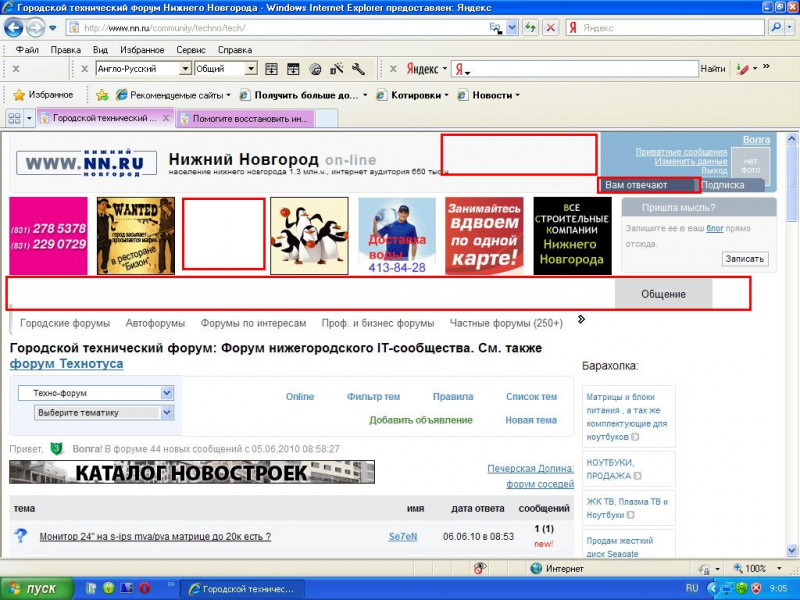Viewport: 800px width, 600px height.
Task: Expand the address bar URL dropdown
Action: [x=512, y=28]
